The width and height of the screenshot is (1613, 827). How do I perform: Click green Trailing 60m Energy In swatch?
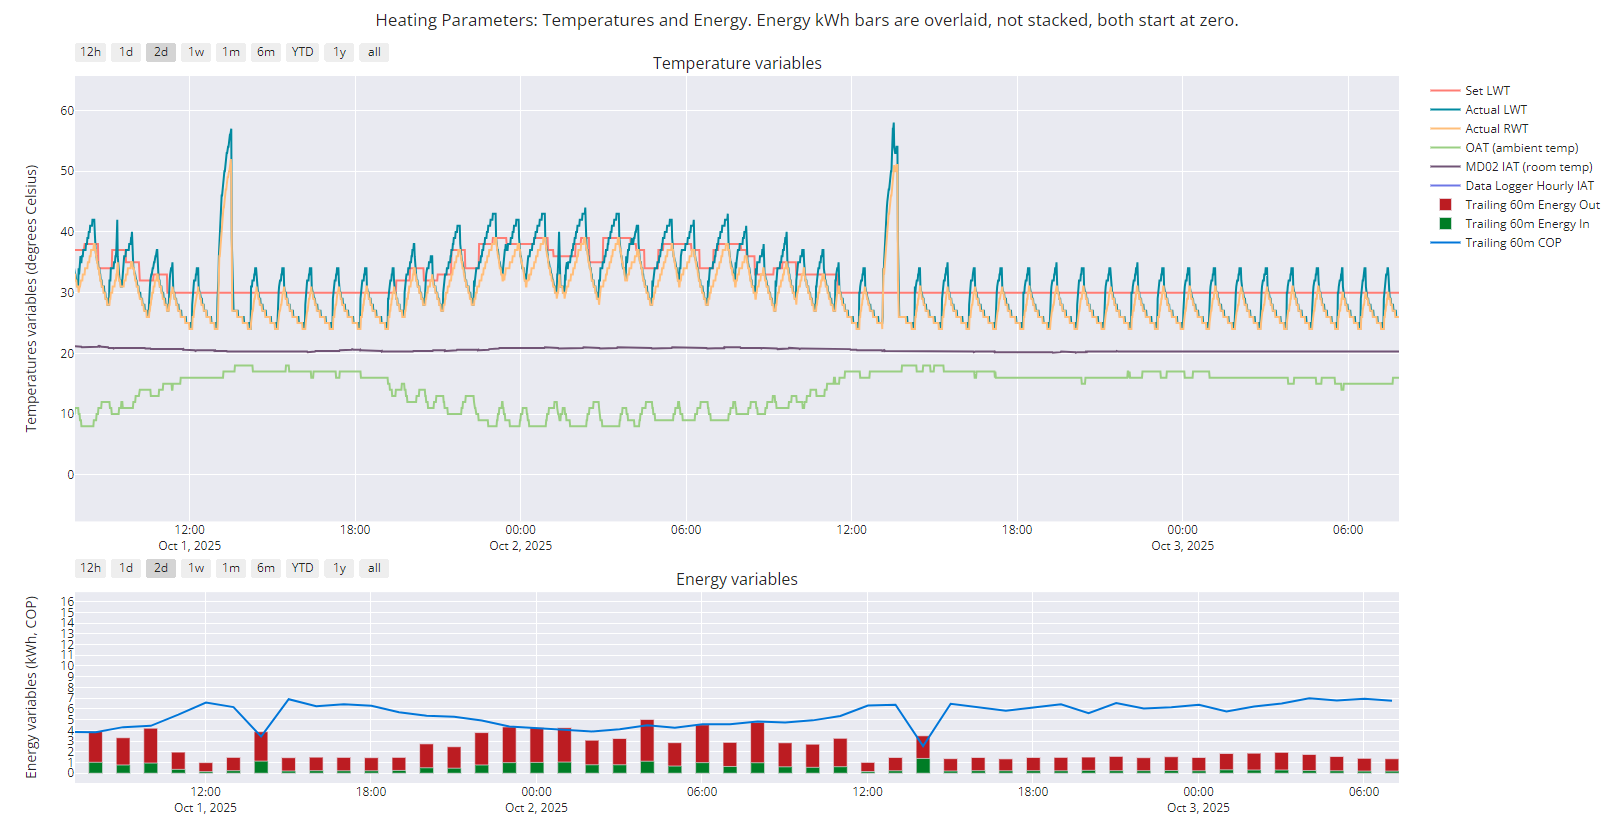coord(1445,224)
